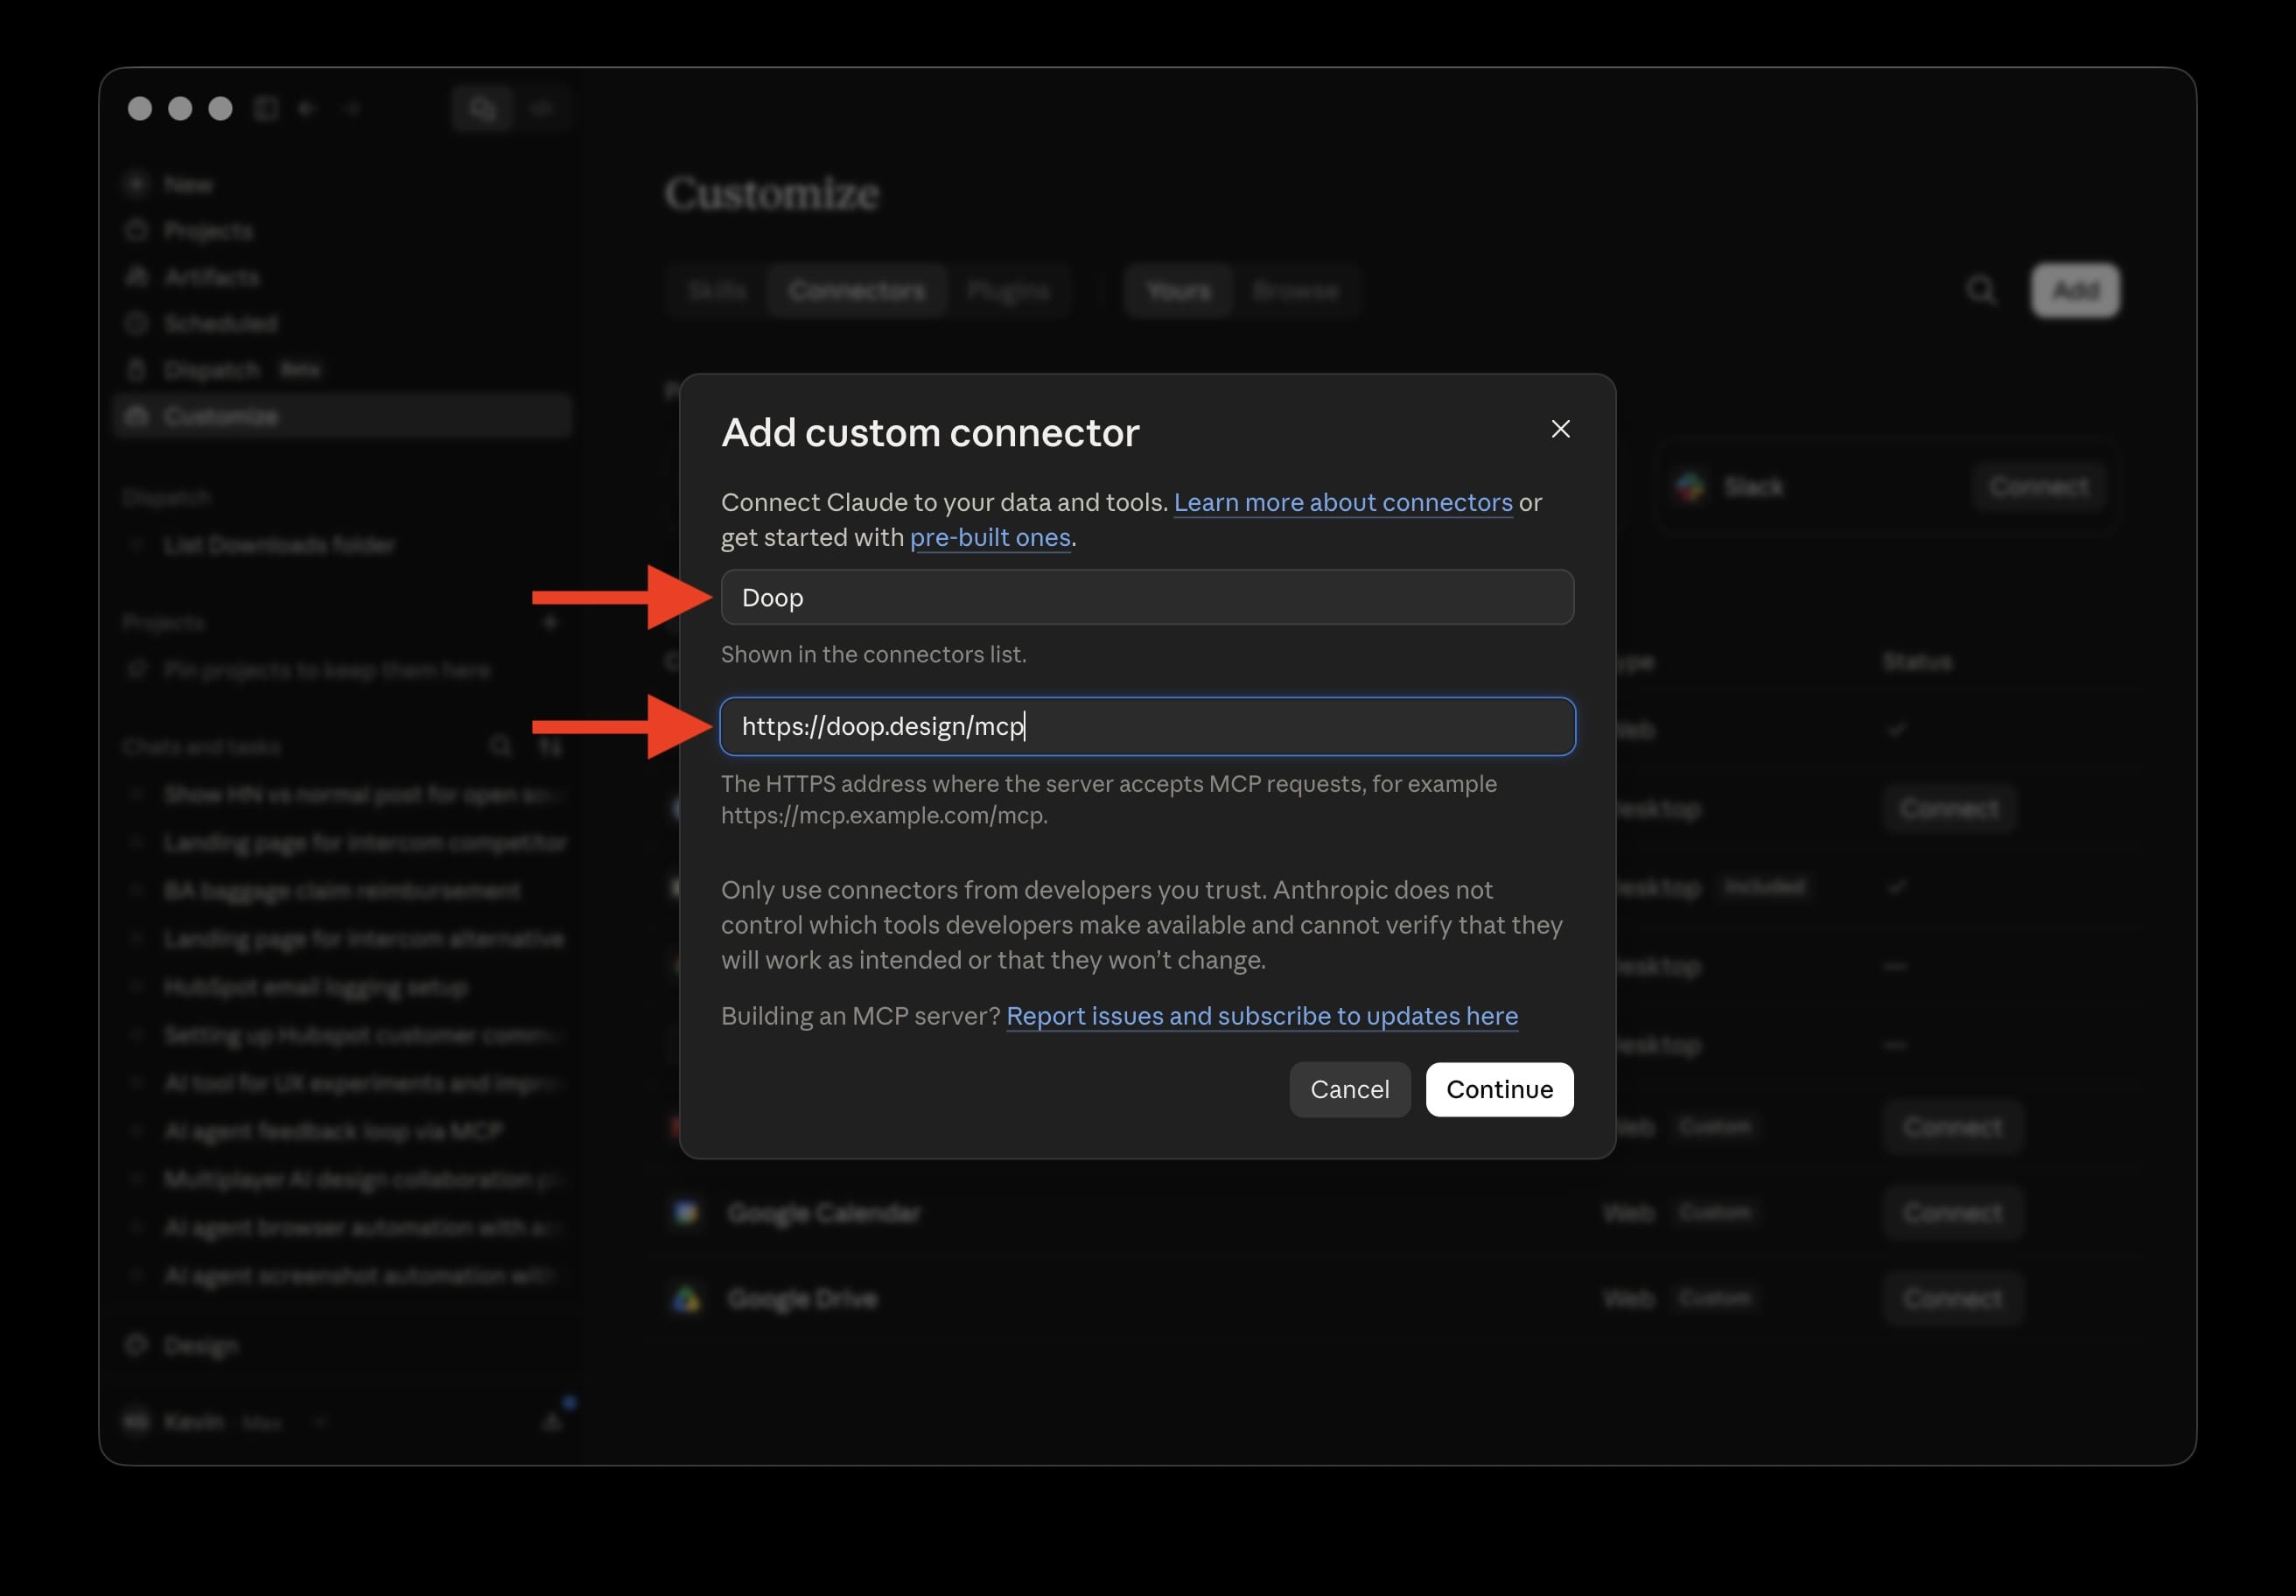Click the 'Shown in the connectors list.' hint

tap(873, 654)
